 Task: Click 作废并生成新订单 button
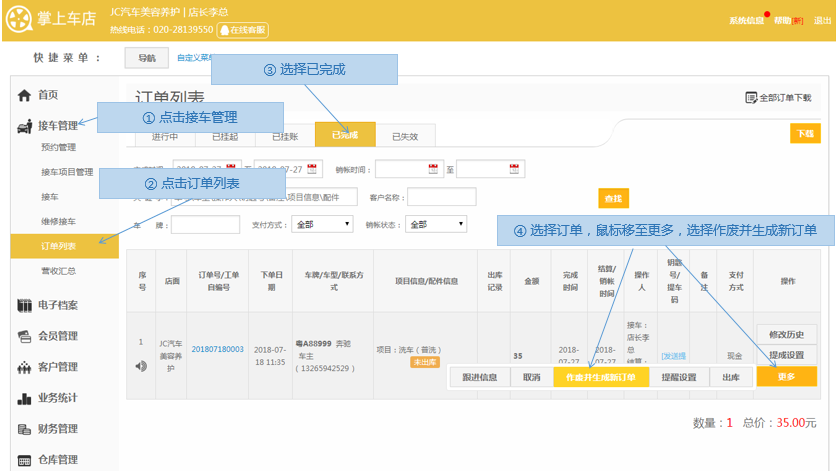tap(600, 377)
